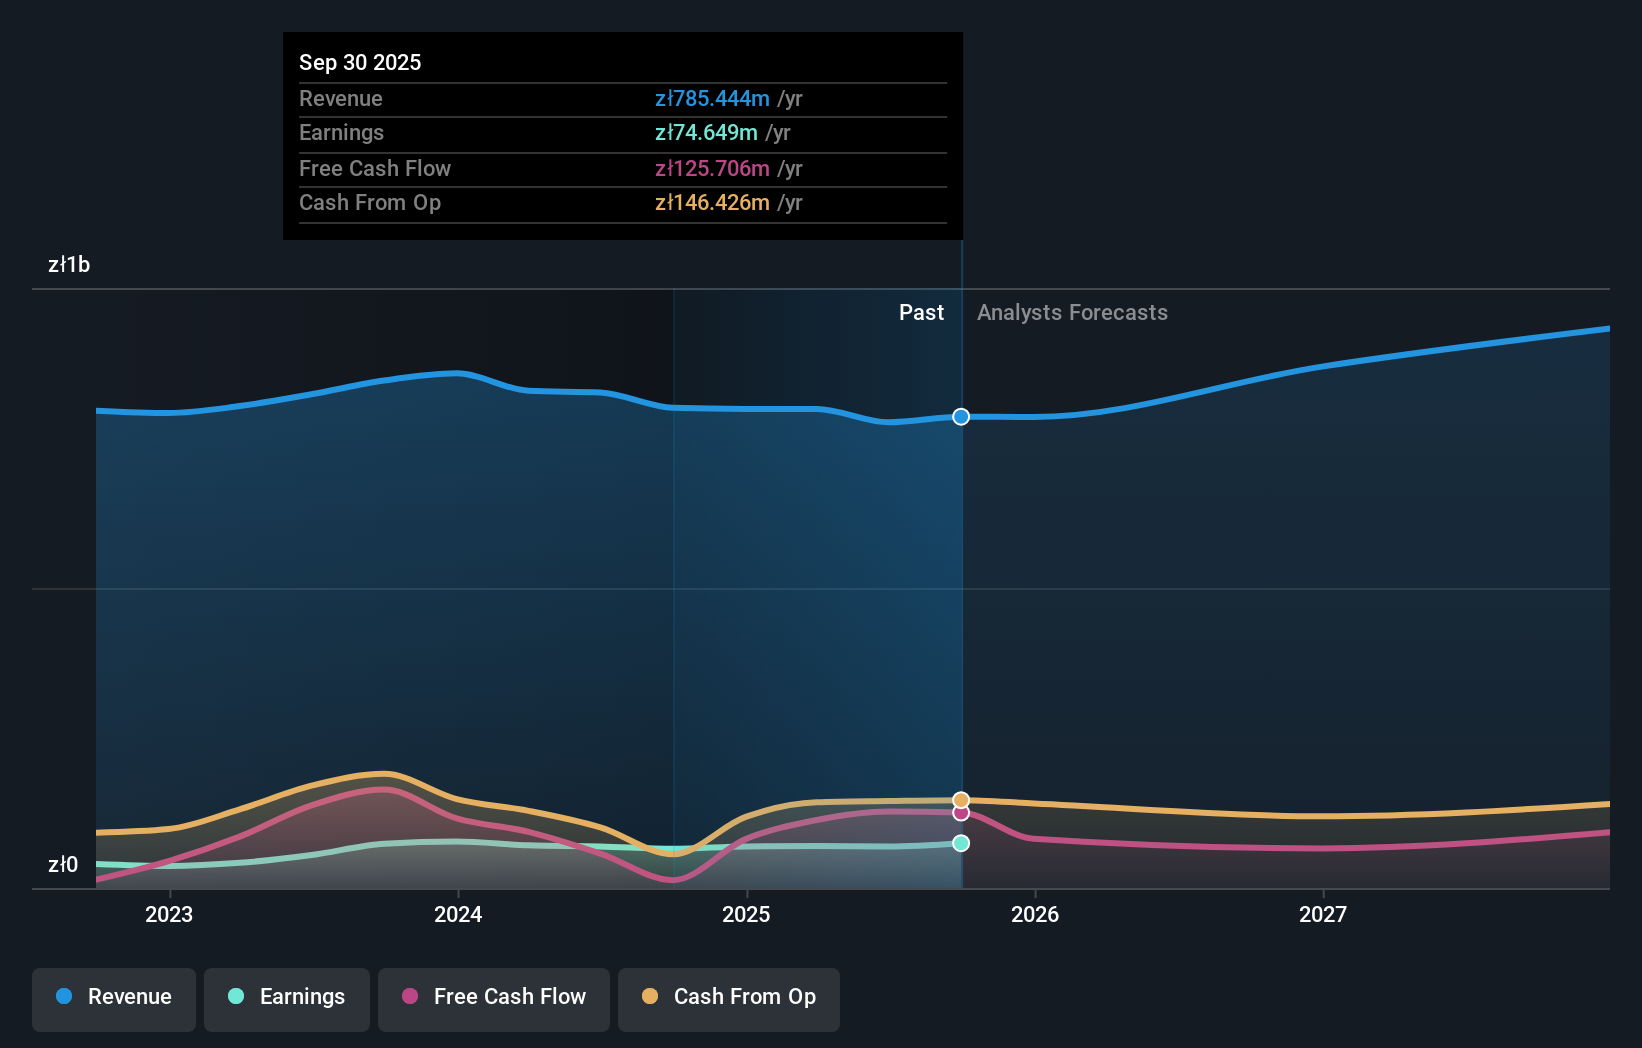Viewport: 1642px width, 1048px height.
Task: Switch to the Analysts Forecasts section
Action: pos(1071,312)
